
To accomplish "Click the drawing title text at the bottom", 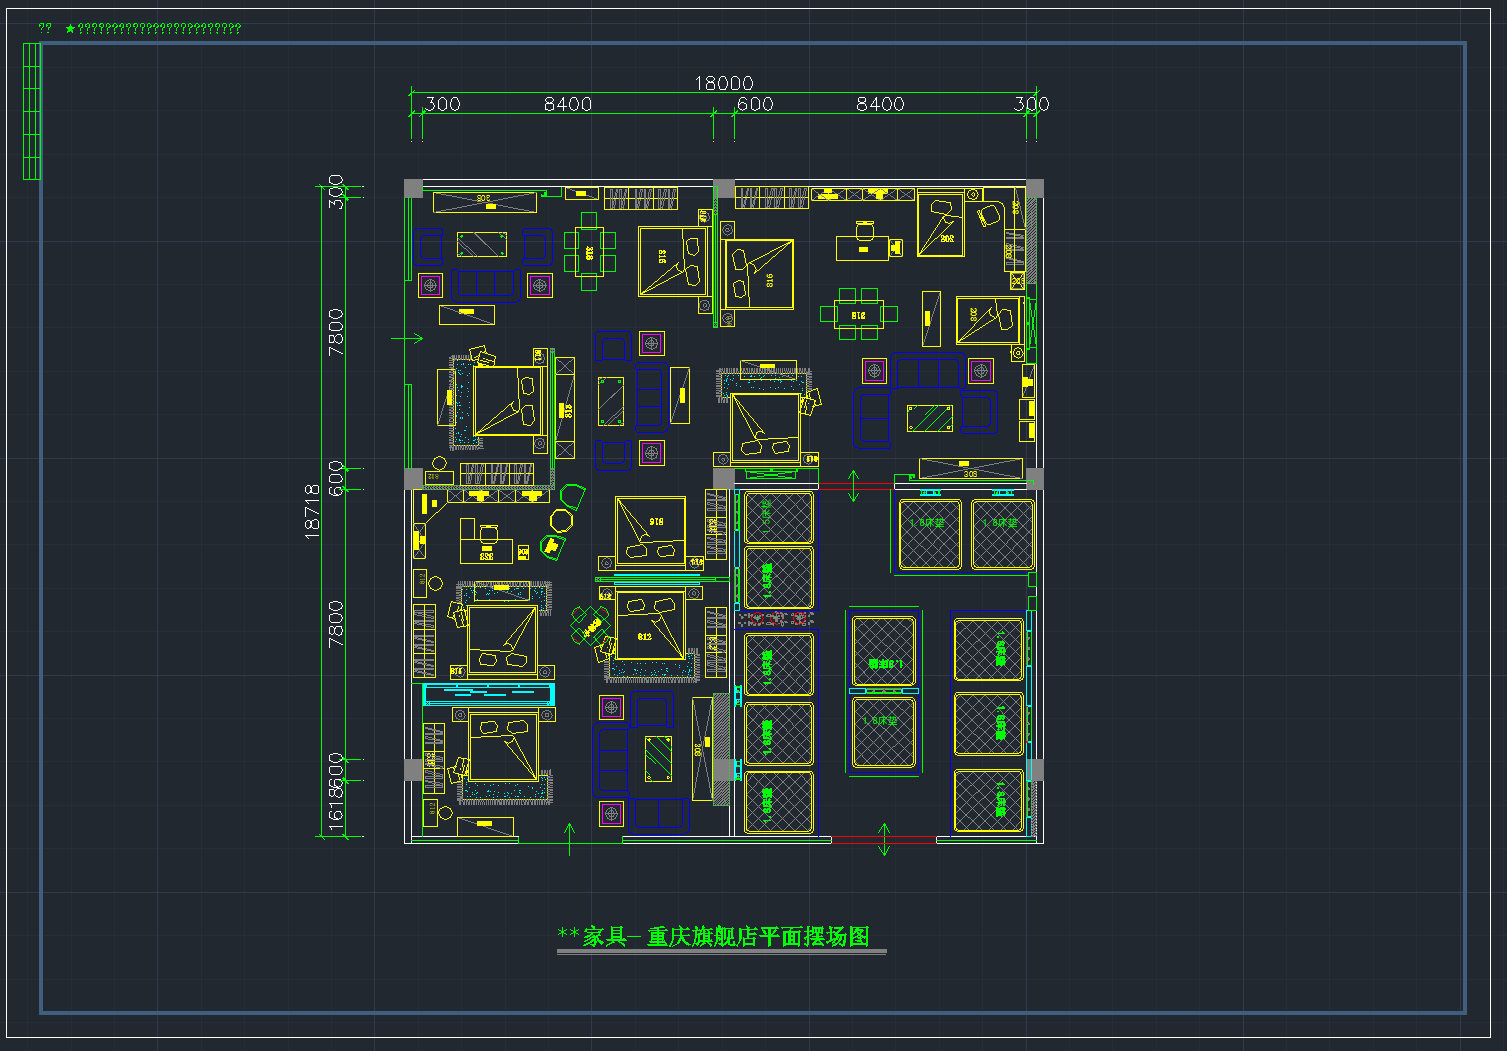I will [x=713, y=937].
